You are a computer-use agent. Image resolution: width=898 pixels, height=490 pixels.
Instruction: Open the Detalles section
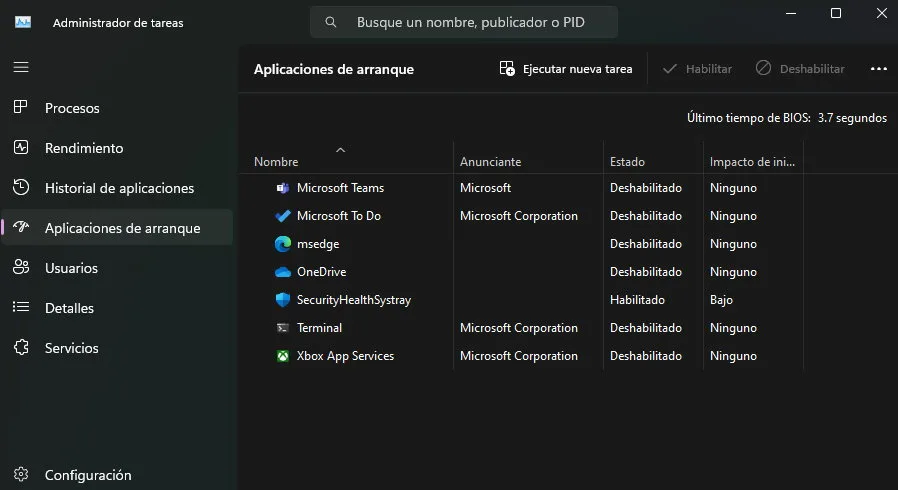click(117, 308)
